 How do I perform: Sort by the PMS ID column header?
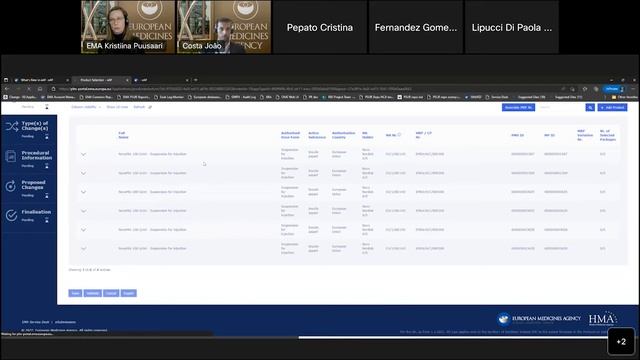point(518,135)
